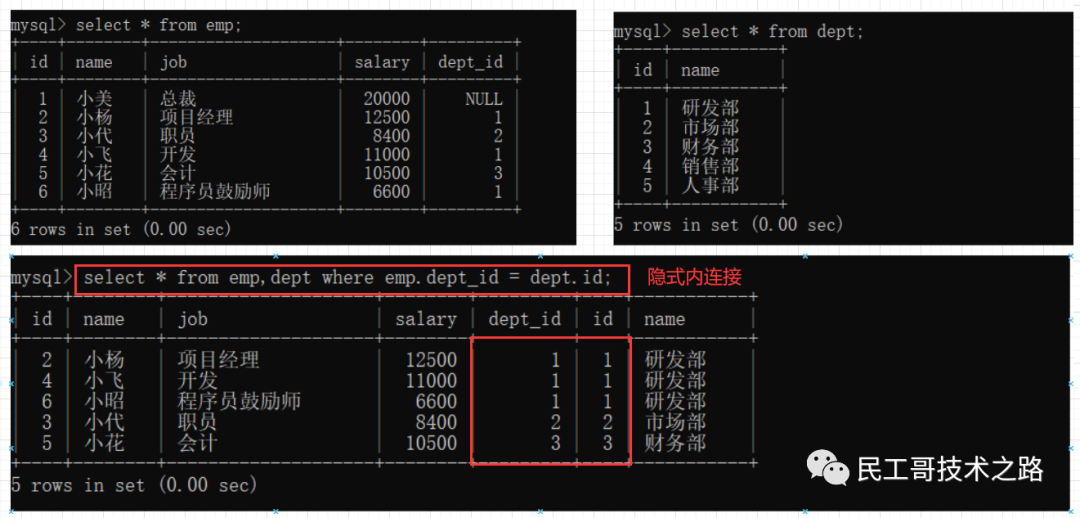Select the "NULL" dept_id cell
This screenshot has height=518, width=1080.
pyautogui.click(x=484, y=99)
